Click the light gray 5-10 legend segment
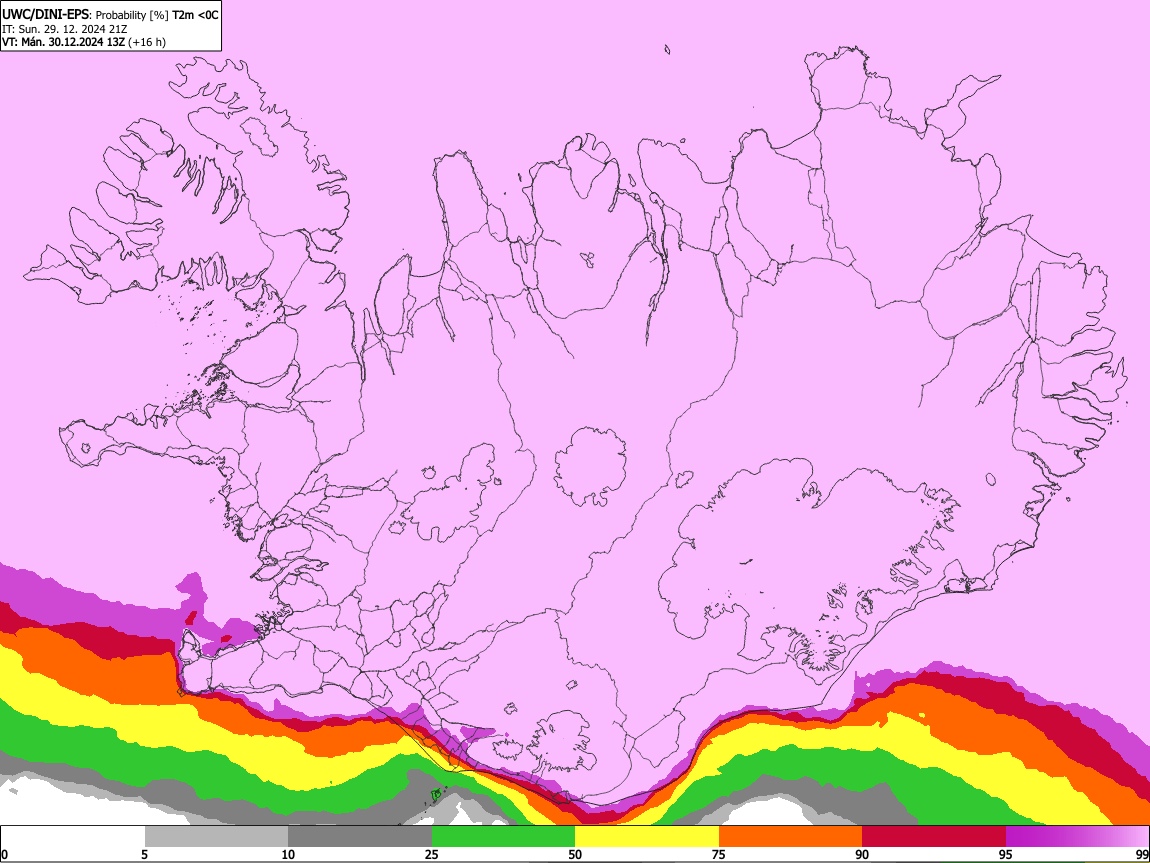 [216, 837]
